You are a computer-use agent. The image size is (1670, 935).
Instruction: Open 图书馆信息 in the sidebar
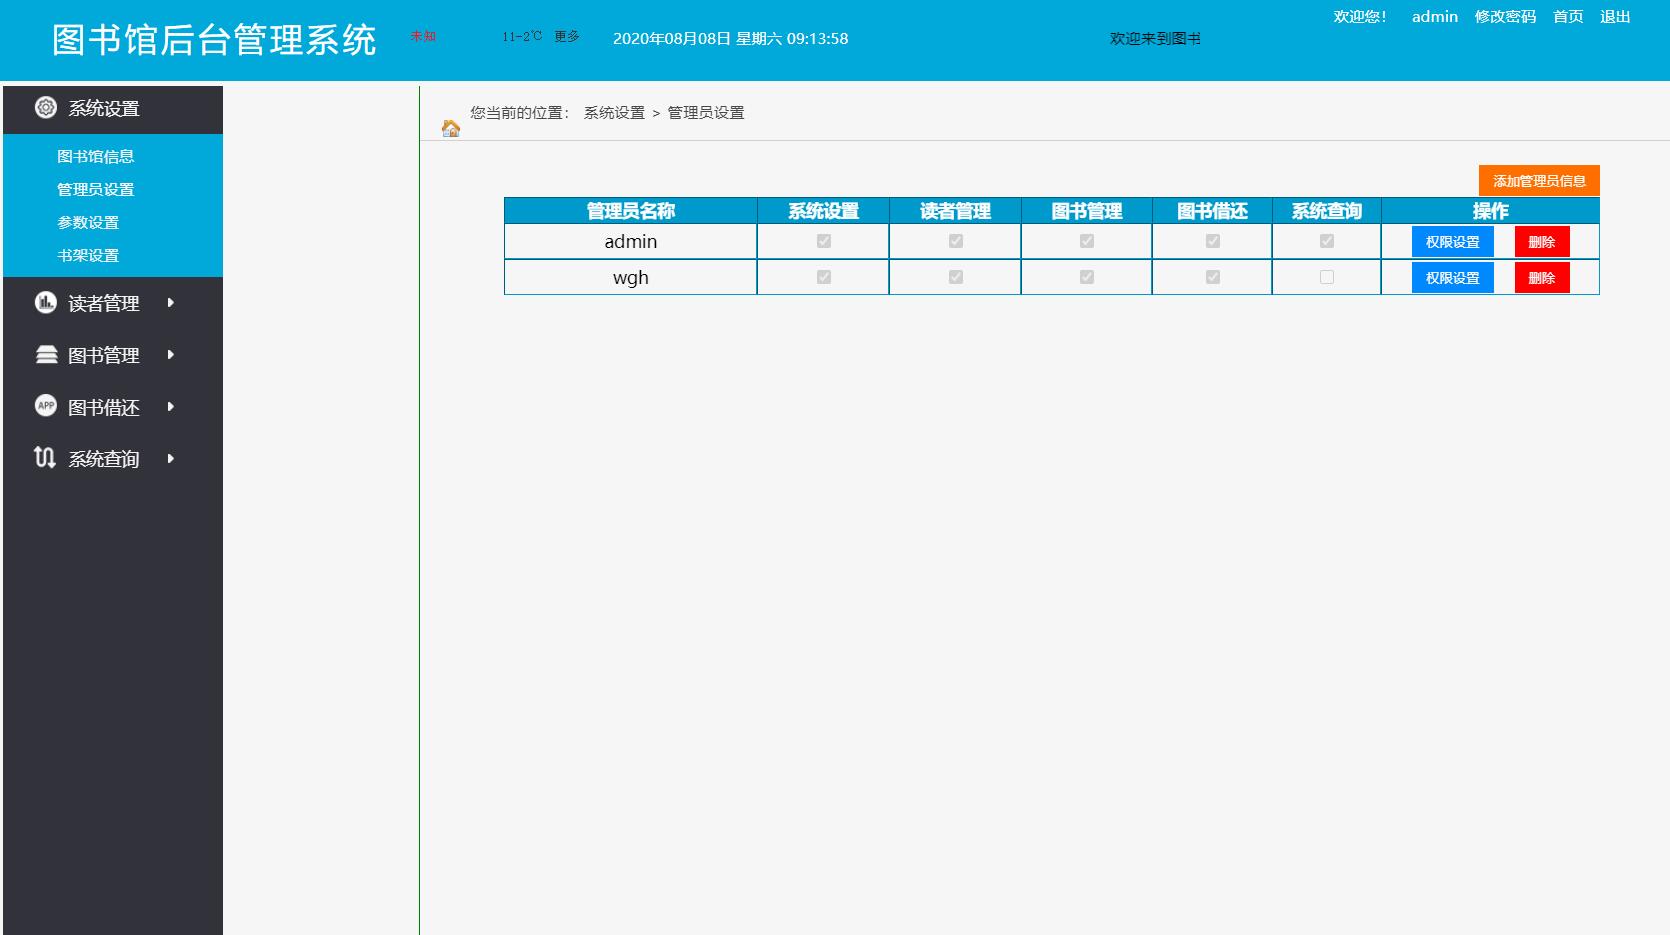95,156
